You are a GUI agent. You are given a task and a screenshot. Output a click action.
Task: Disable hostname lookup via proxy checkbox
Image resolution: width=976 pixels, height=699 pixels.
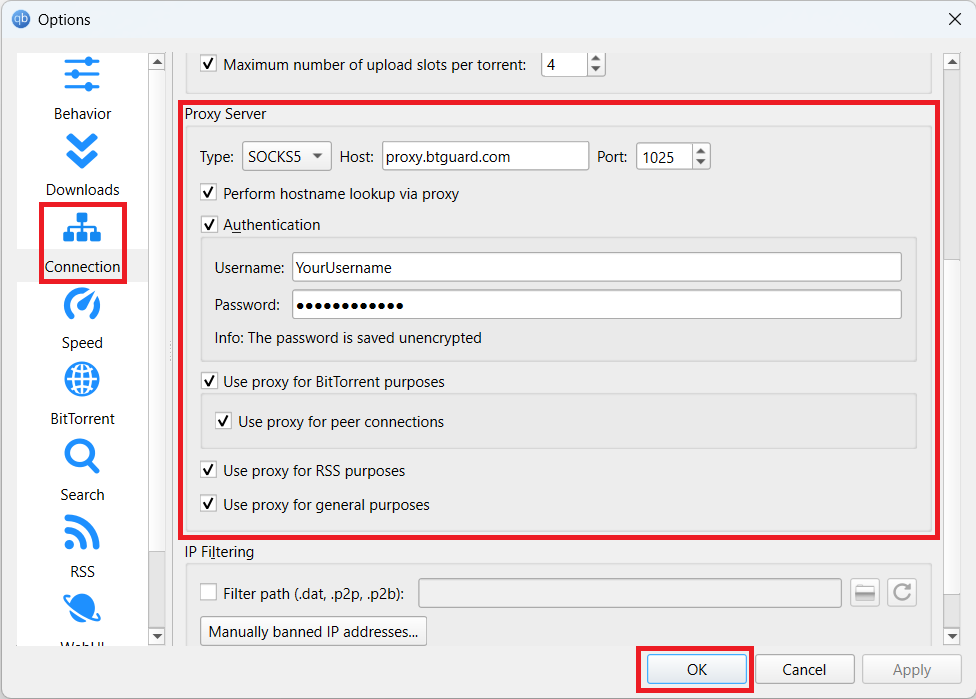(x=209, y=193)
